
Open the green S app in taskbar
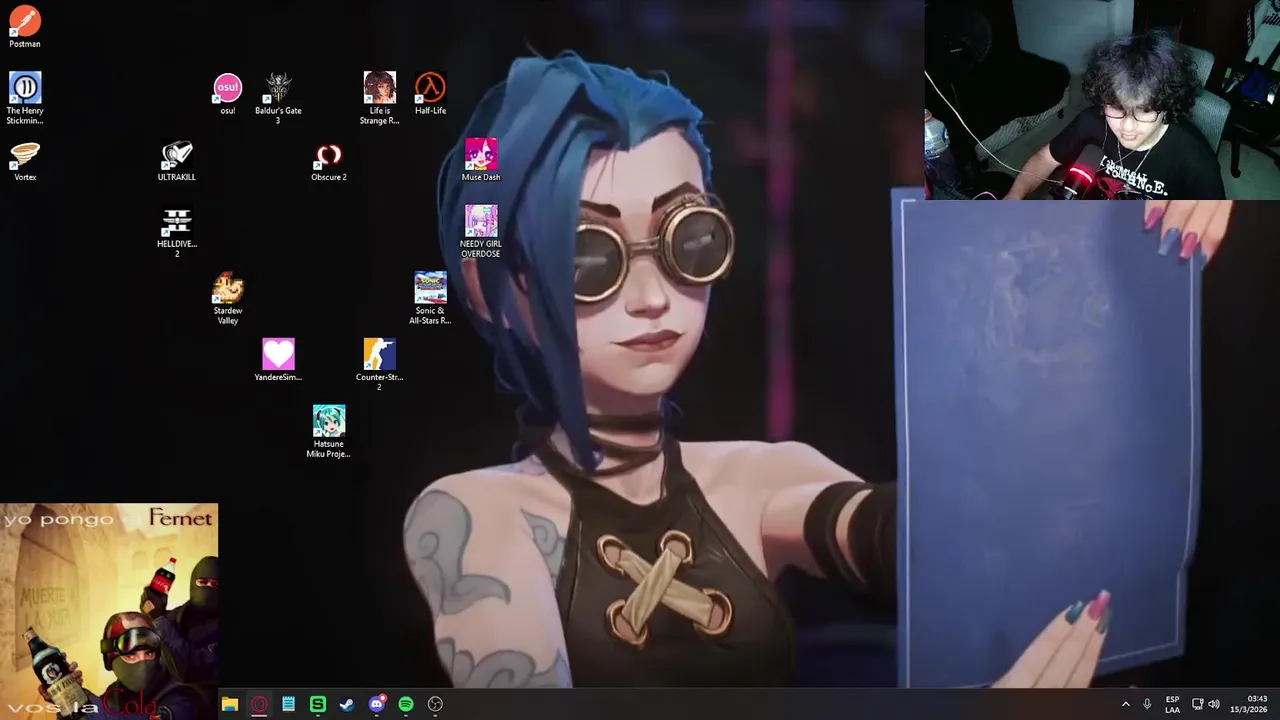[317, 704]
